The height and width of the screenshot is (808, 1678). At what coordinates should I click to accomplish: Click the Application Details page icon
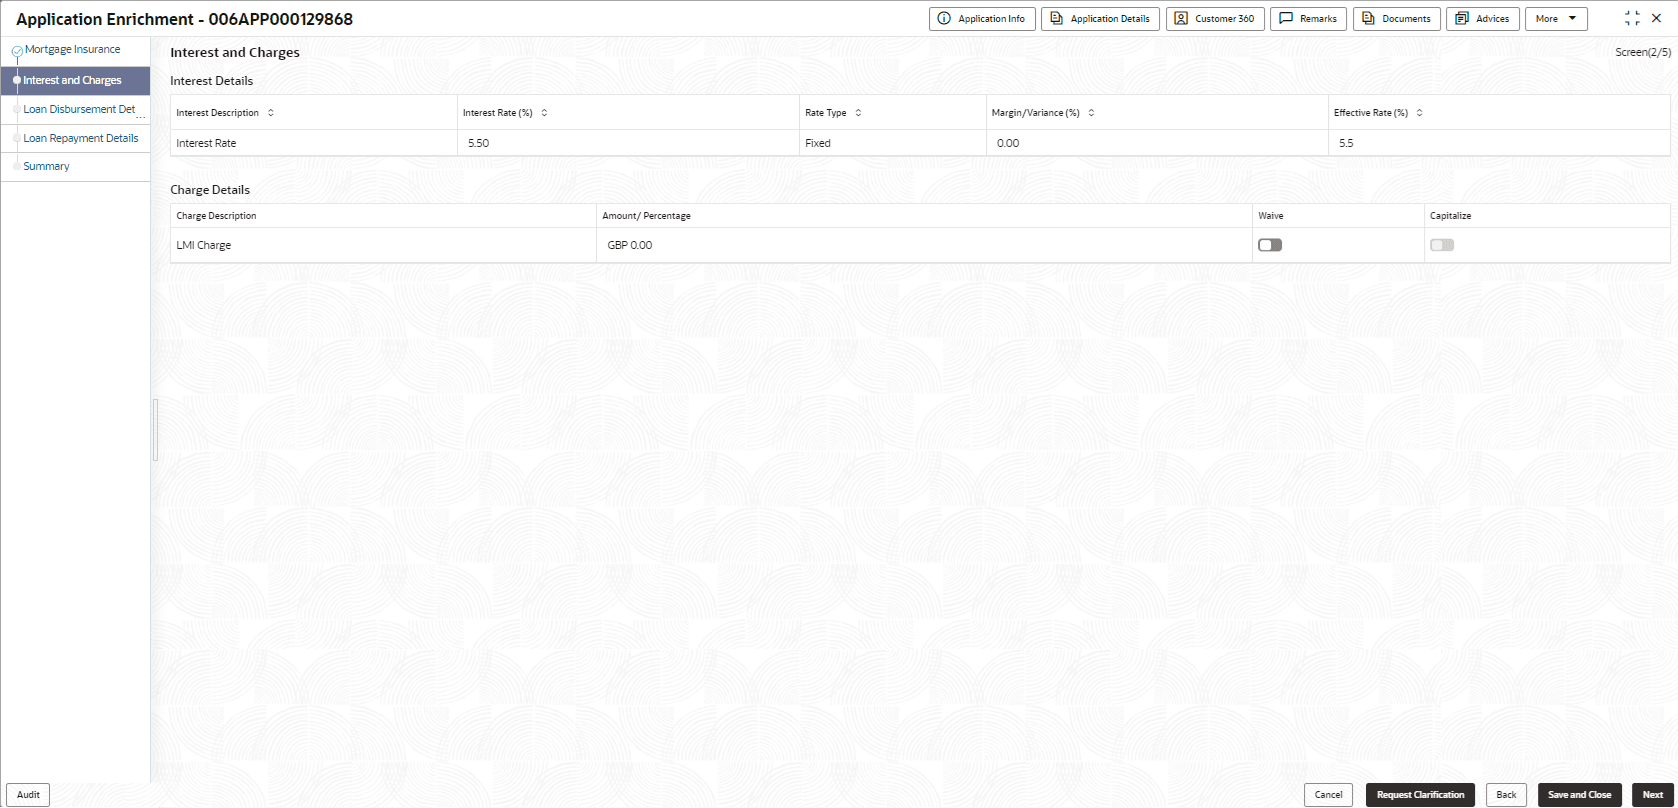click(1056, 19)
